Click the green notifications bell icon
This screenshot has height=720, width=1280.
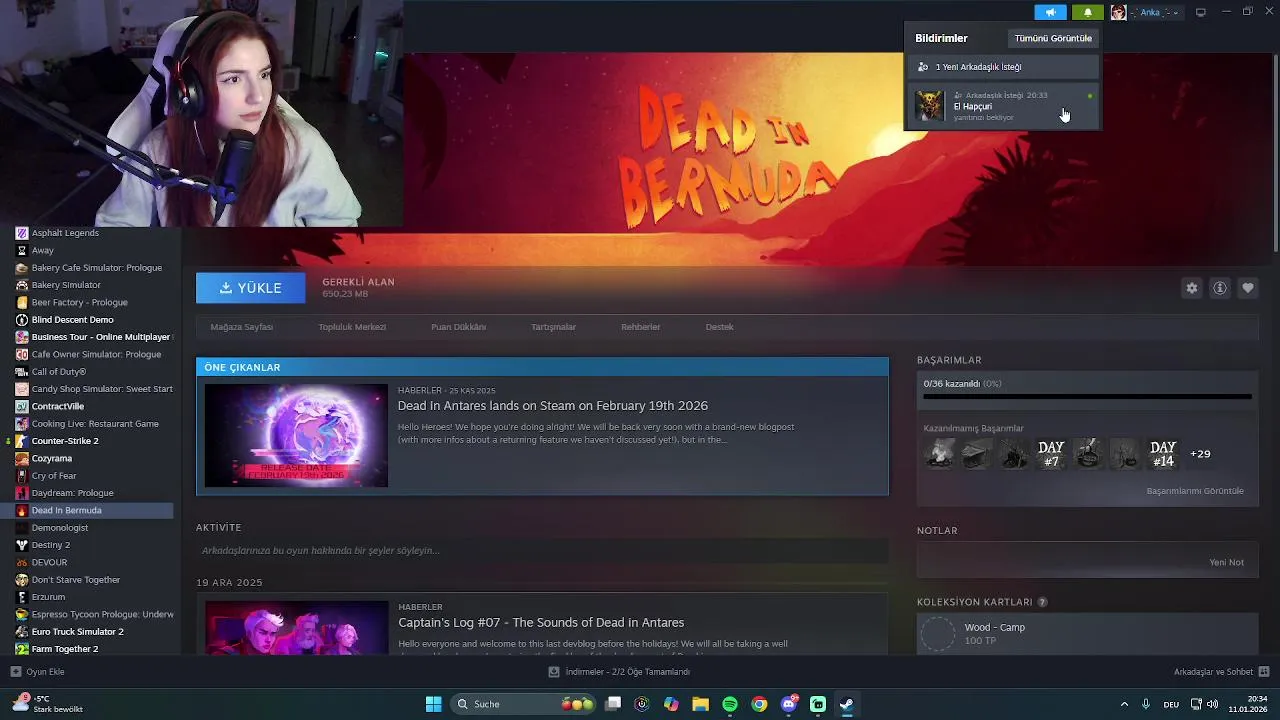(1088, 12)
